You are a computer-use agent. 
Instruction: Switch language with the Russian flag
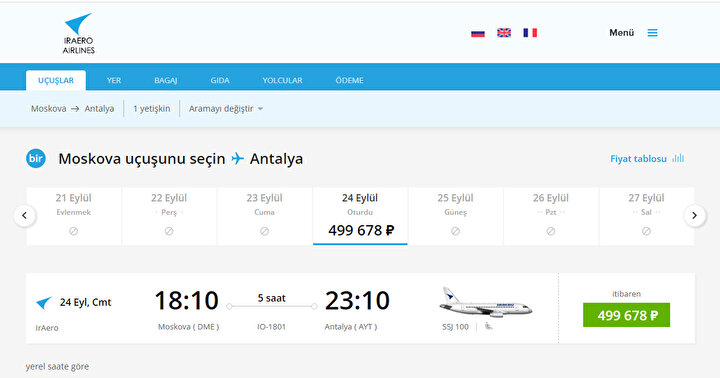478,33
